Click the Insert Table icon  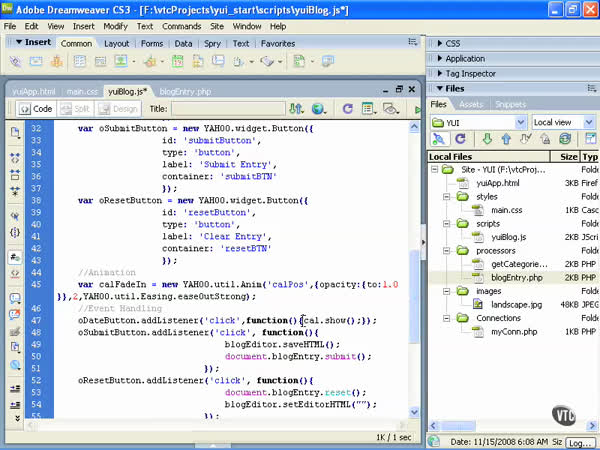coord(81,62)
